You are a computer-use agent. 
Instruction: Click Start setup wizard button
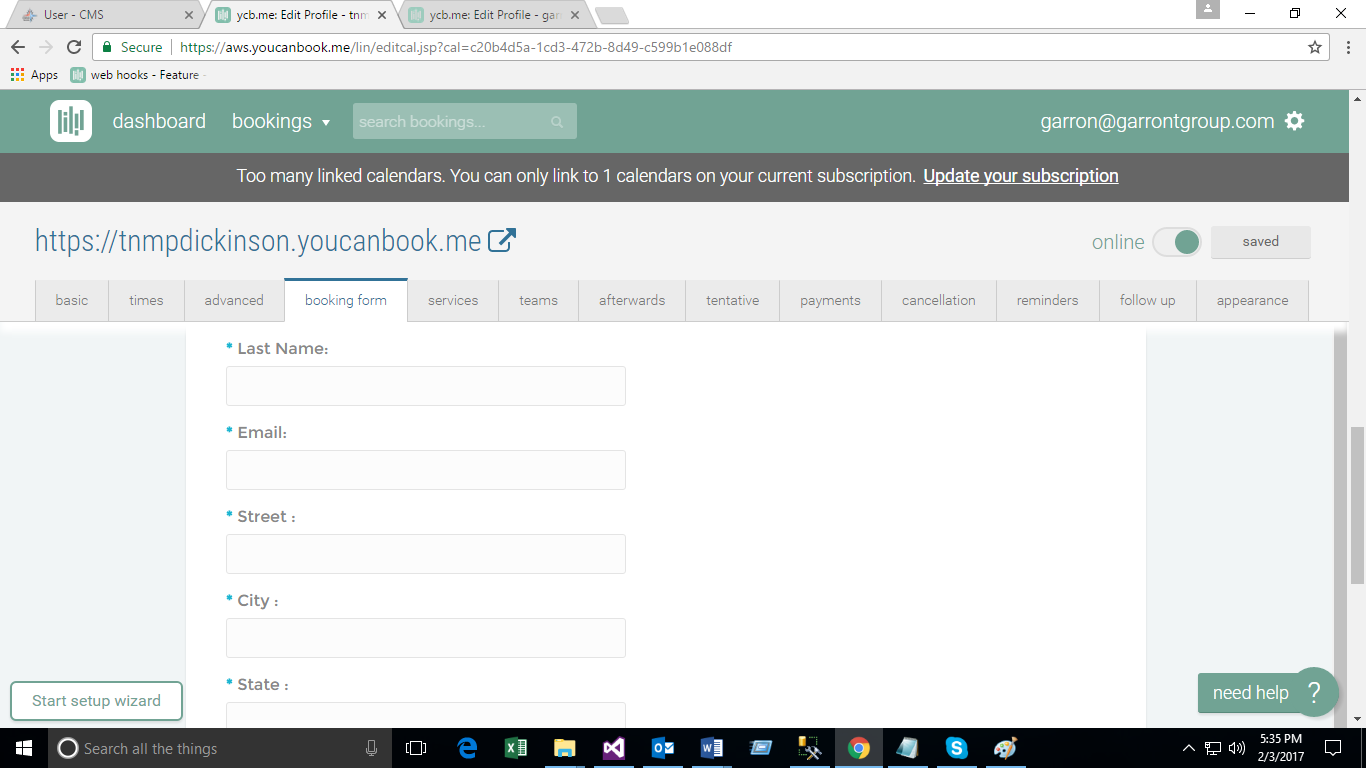[x=96, y=701]
